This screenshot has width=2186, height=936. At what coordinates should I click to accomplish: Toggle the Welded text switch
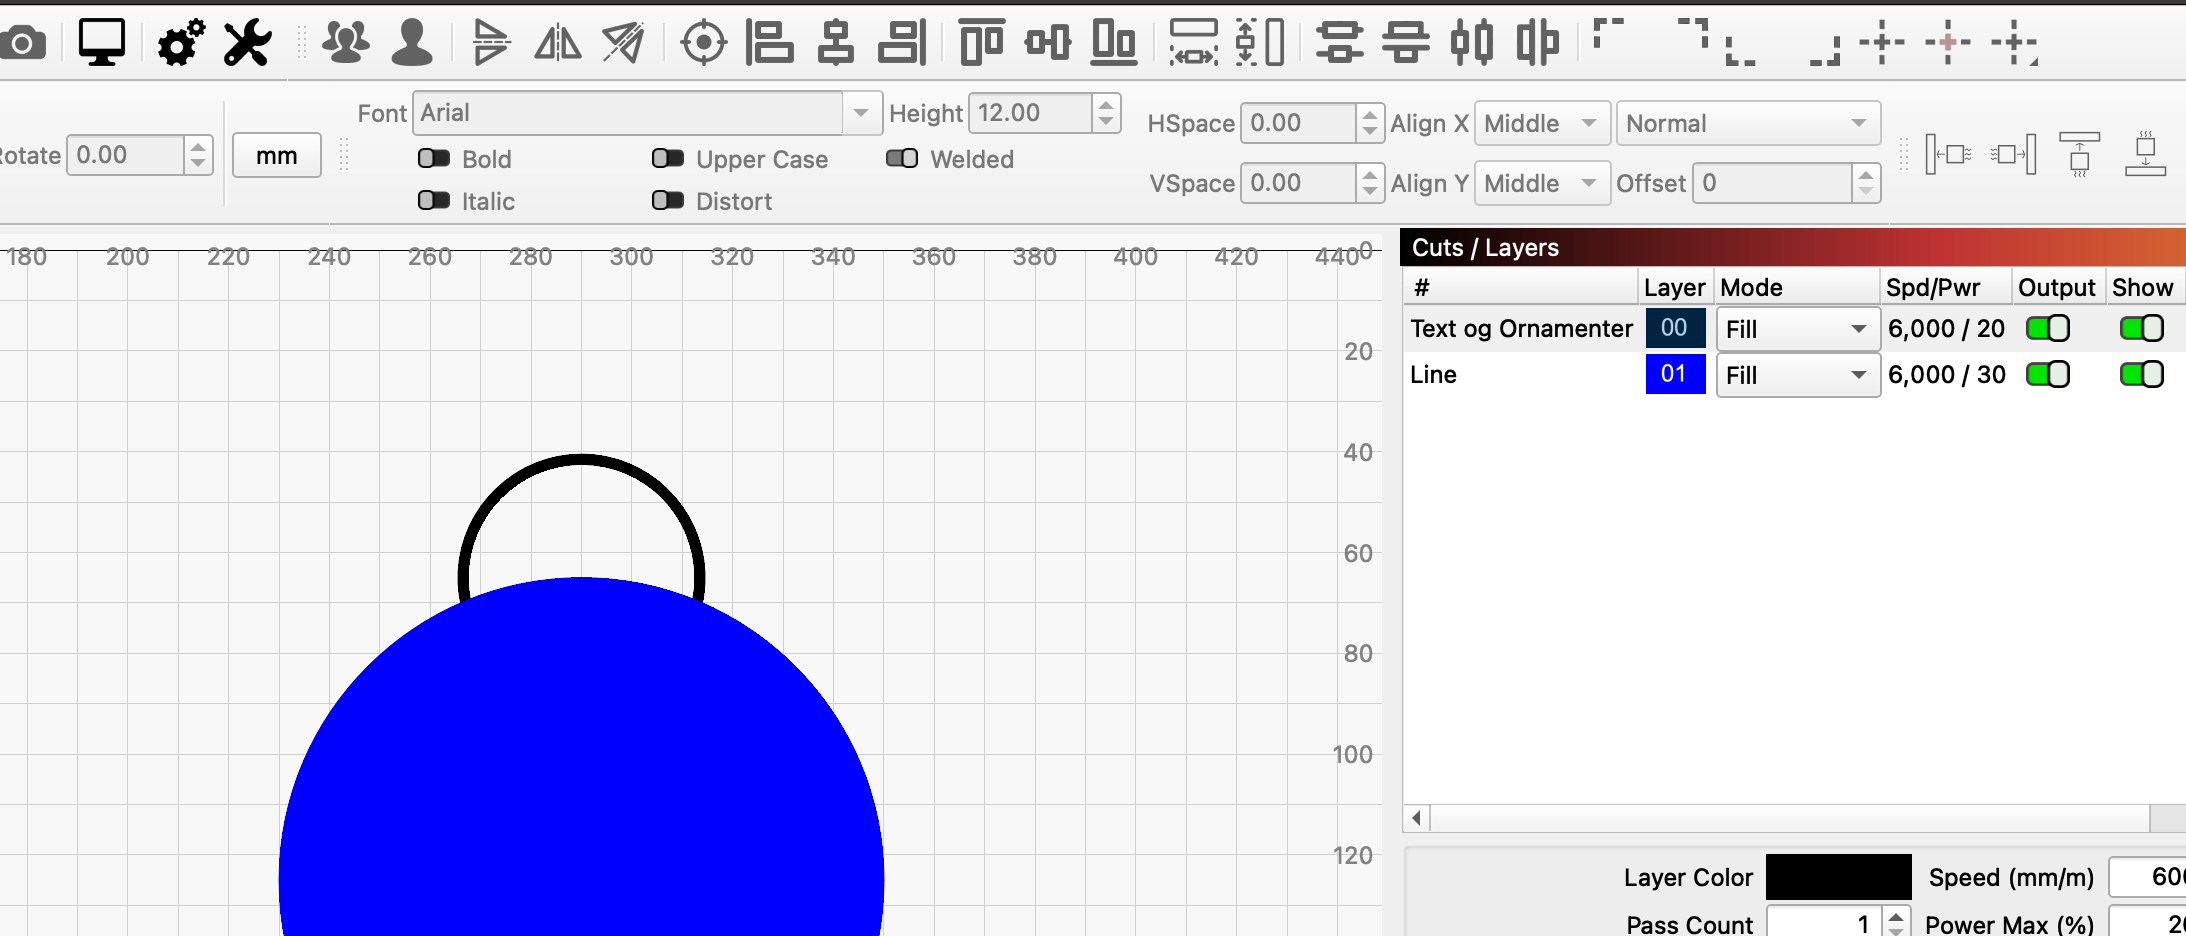click(902, 159)
